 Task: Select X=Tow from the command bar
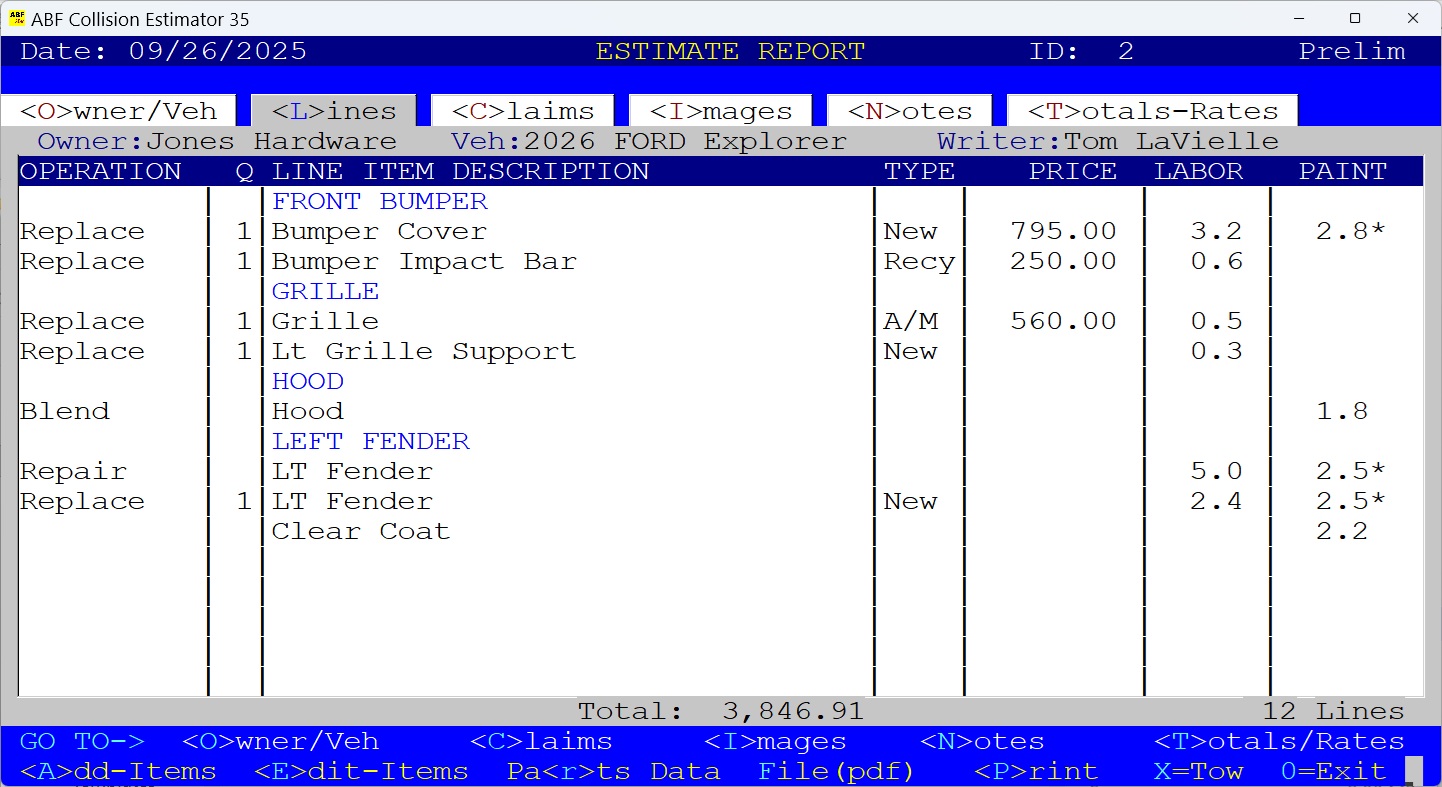1198,771
